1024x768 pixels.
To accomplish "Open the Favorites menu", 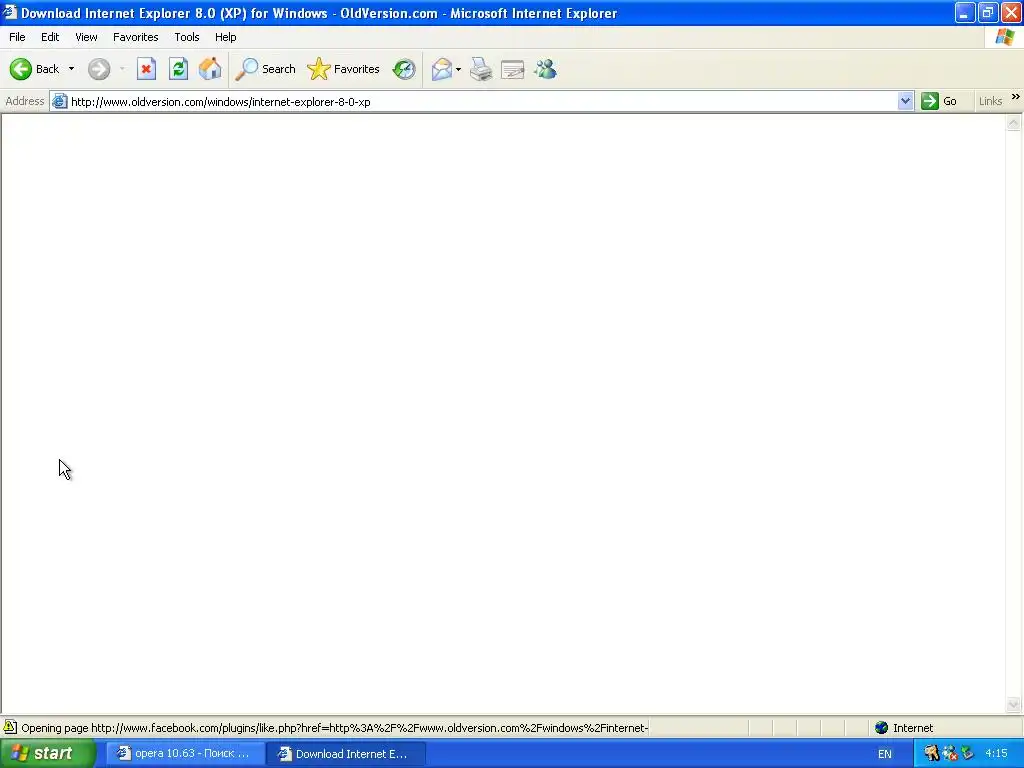I will coord(135,37).
